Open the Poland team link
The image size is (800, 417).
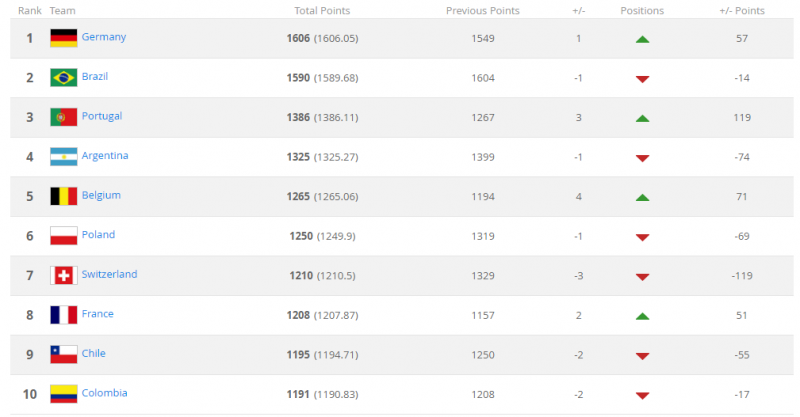tap(98, 235)
